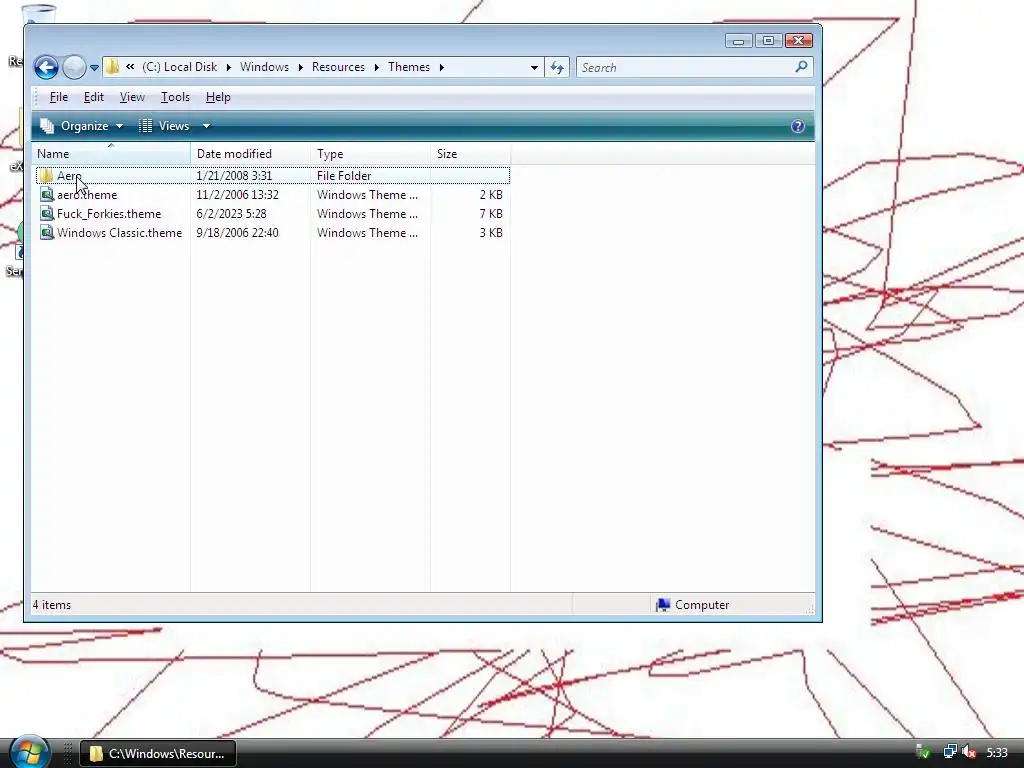Open the Help menu
This screenshot has width=1024, height=768.
[x=218, y=97]
